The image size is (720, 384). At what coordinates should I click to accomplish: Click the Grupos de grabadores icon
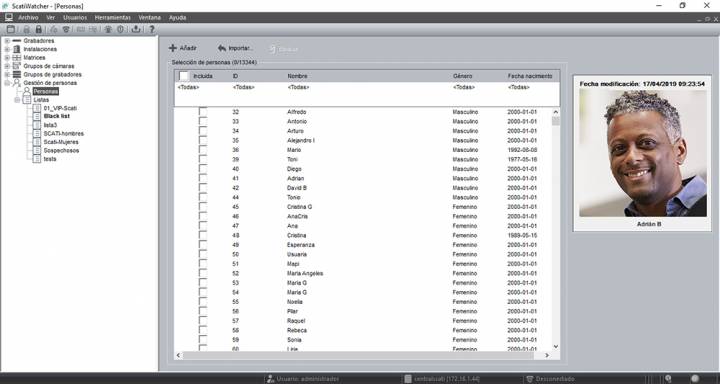click(x=17, y=74)
